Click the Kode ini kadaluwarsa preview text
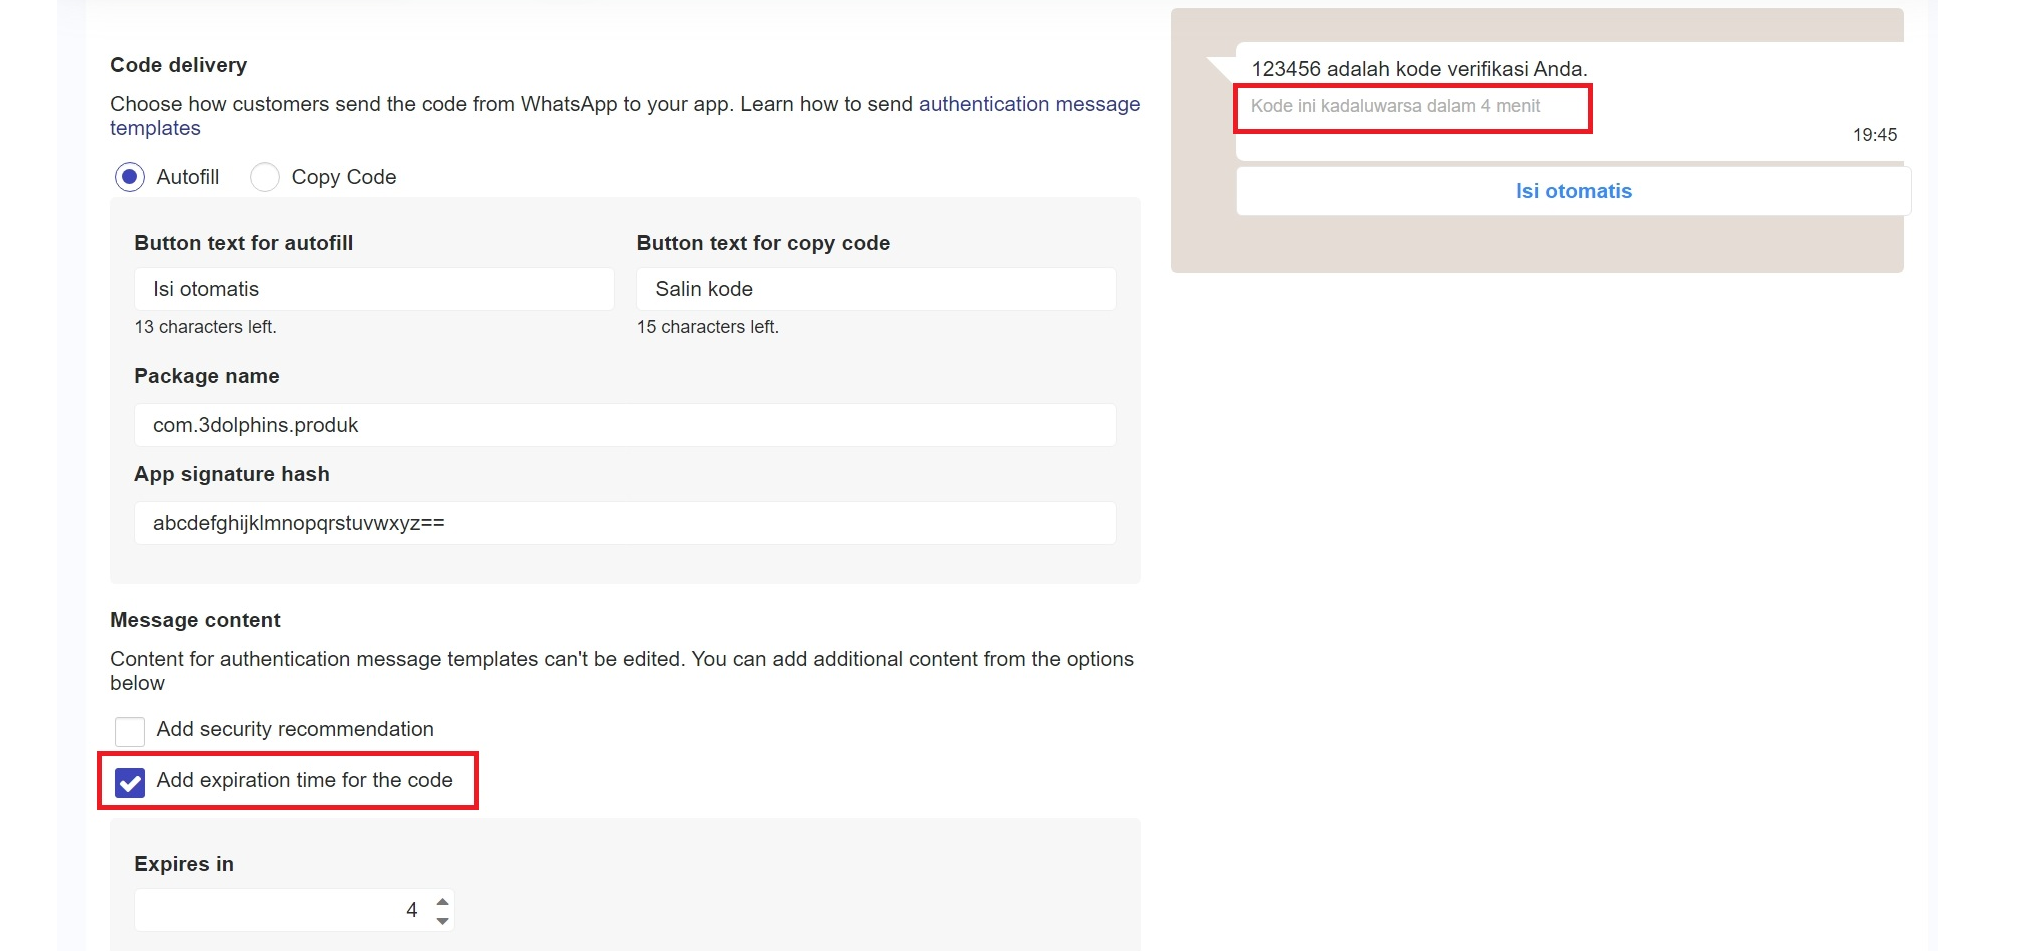Screen dimensions: 2026x951 click(x=1395, y=106)
